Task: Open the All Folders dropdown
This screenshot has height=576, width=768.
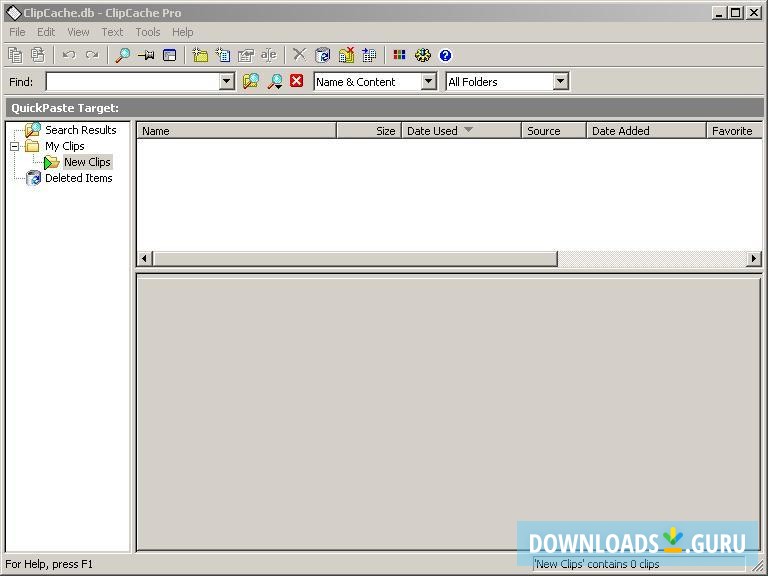Action: pos(560,81)
